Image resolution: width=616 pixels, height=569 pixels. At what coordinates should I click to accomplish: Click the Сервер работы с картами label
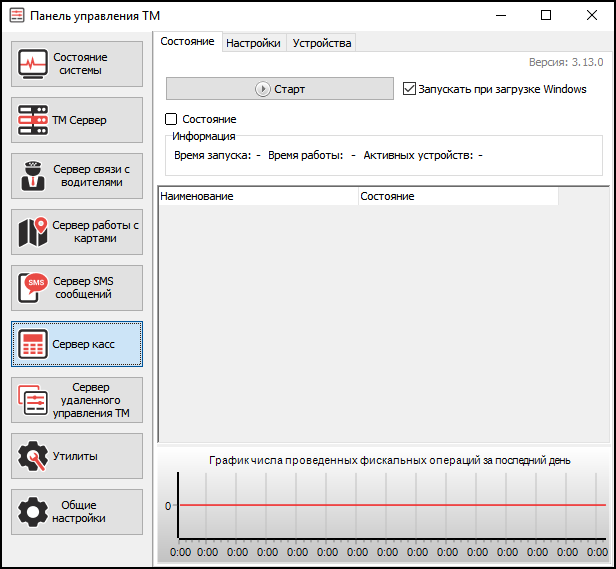point(95,231)
